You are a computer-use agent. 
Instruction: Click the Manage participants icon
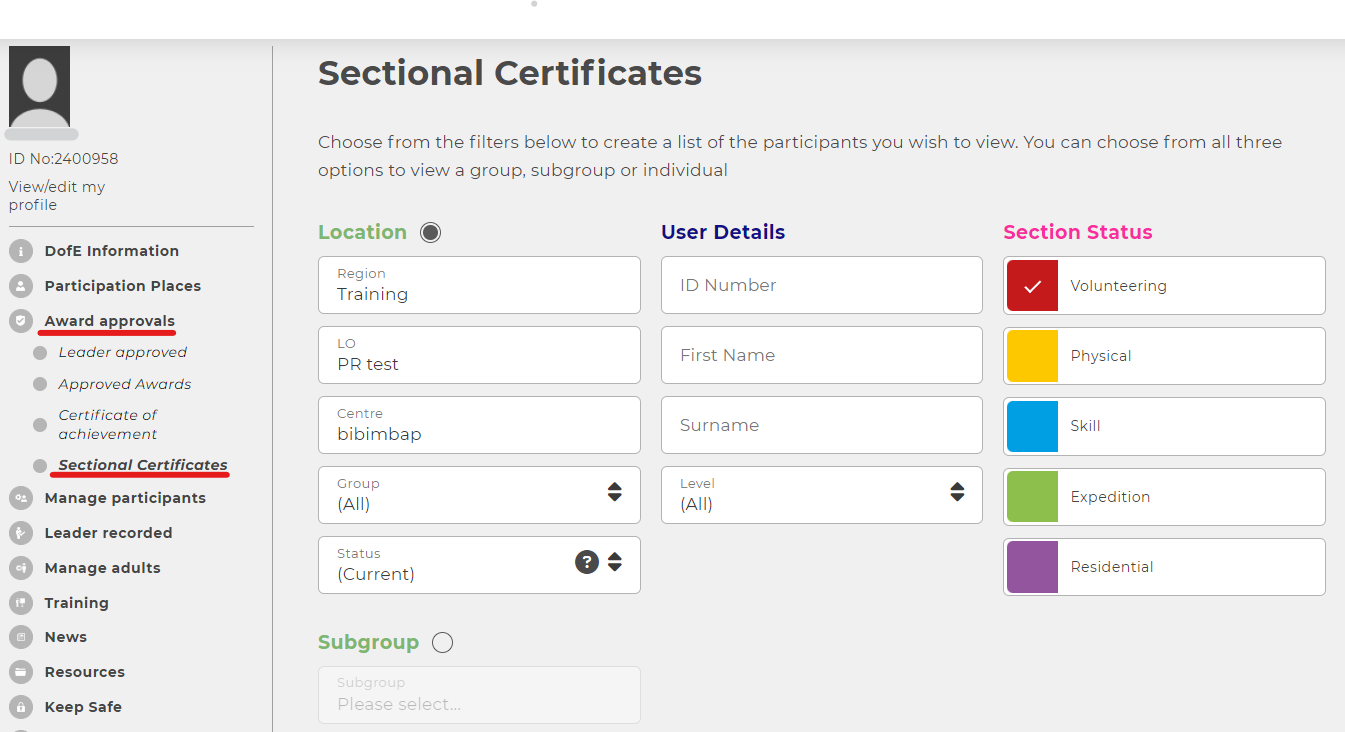point(21,497)
